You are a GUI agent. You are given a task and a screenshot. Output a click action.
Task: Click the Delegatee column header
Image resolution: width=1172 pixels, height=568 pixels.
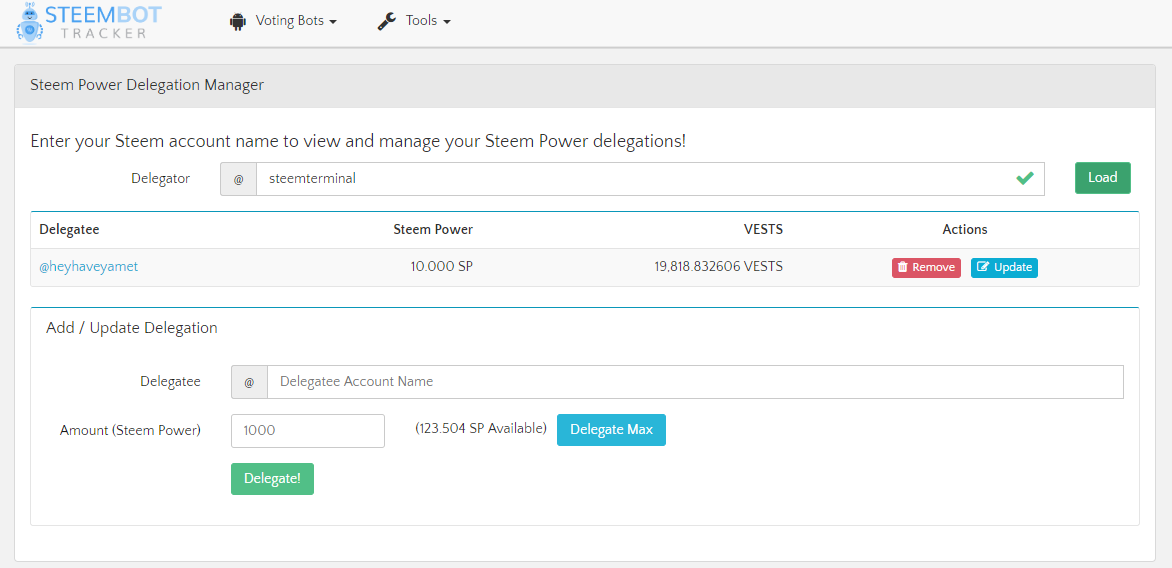click(69, 230)
